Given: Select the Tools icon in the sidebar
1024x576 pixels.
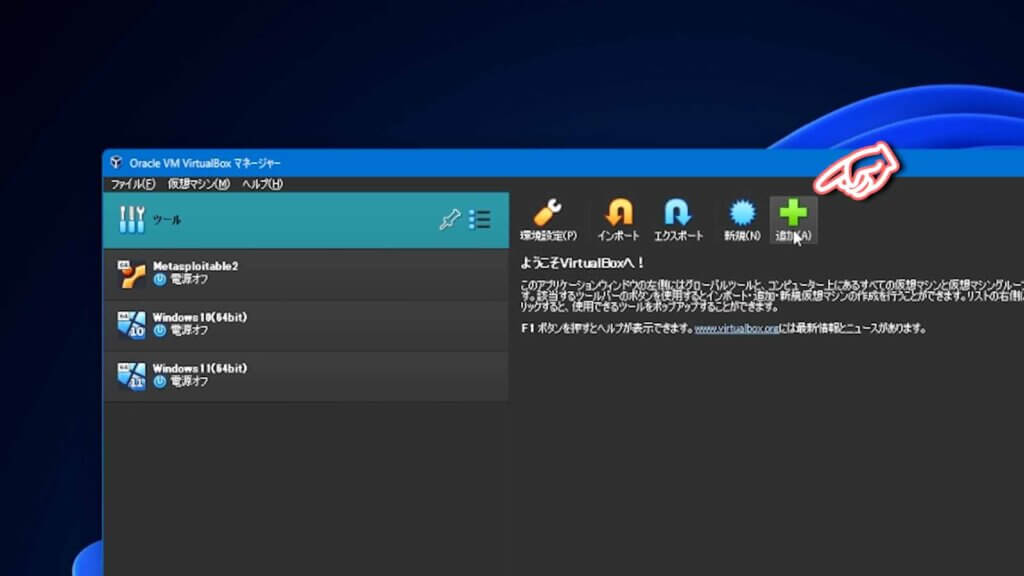Looking at the screenshot, I should pyautogui.click(x=132, y=219).
